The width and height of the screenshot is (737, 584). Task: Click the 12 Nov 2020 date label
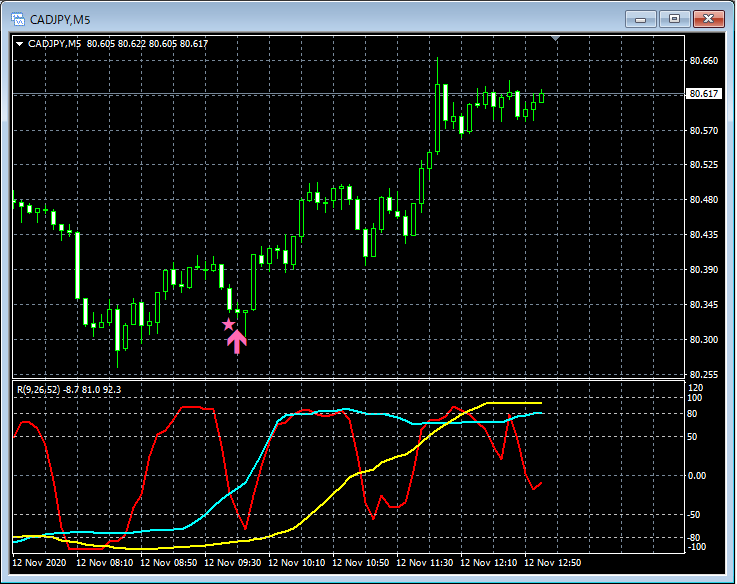[39, 562]
